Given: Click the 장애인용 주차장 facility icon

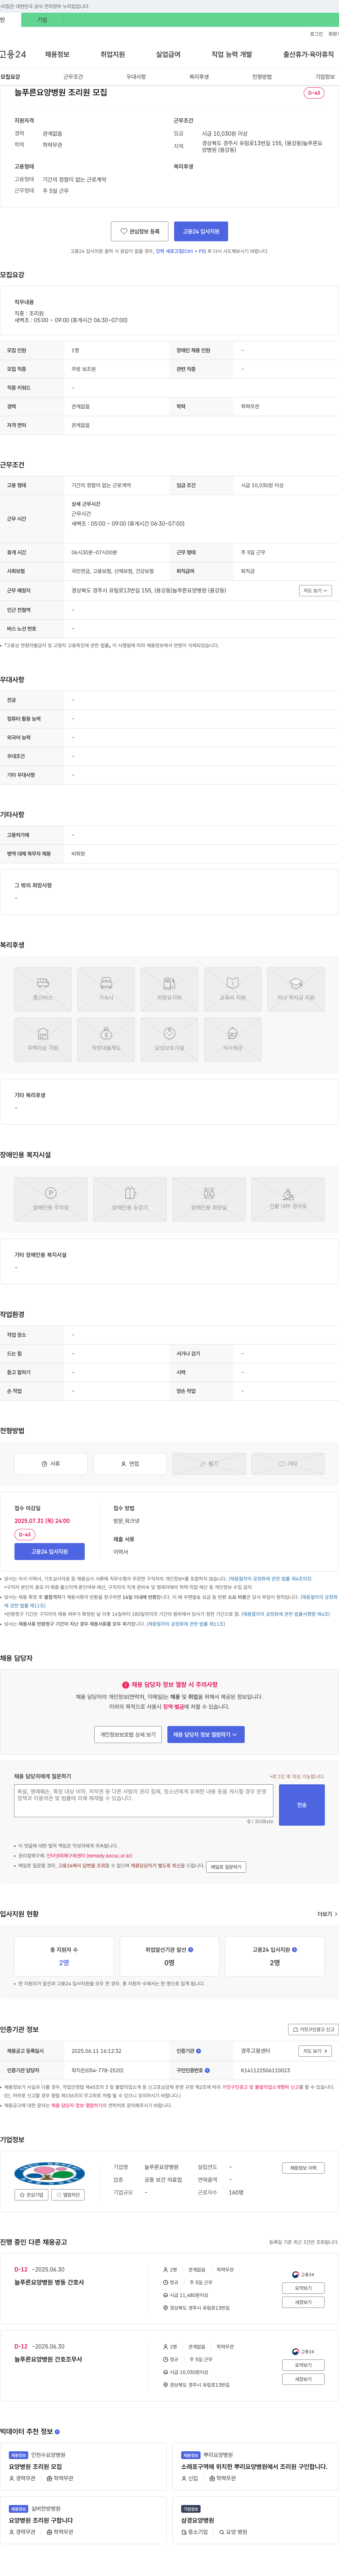Looking at the screenshot, I should click(50, 1199).
